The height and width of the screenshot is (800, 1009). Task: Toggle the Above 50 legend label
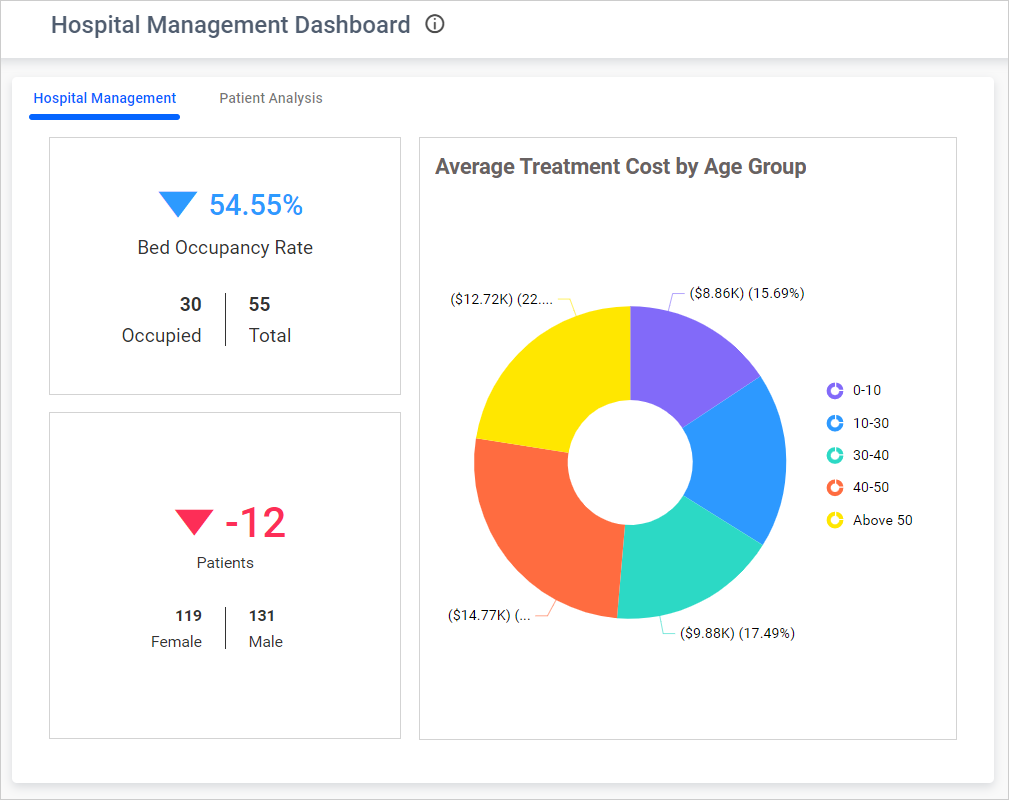(882, 520)
